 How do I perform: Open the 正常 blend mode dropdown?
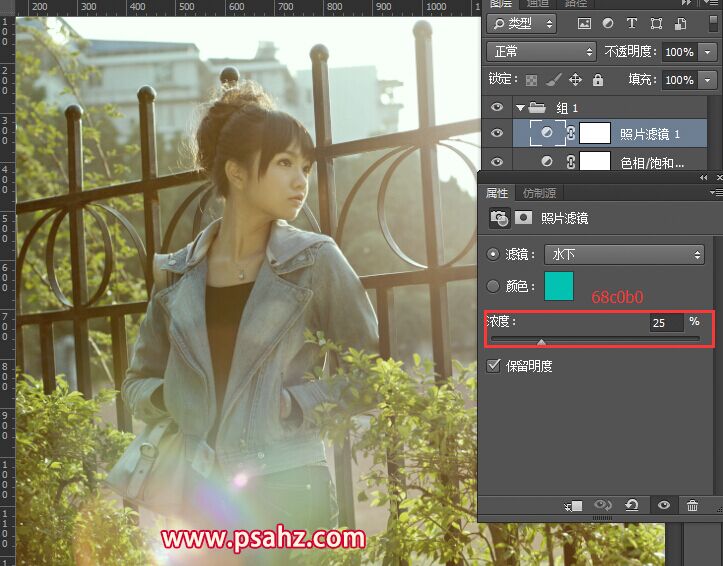[541, 51]
